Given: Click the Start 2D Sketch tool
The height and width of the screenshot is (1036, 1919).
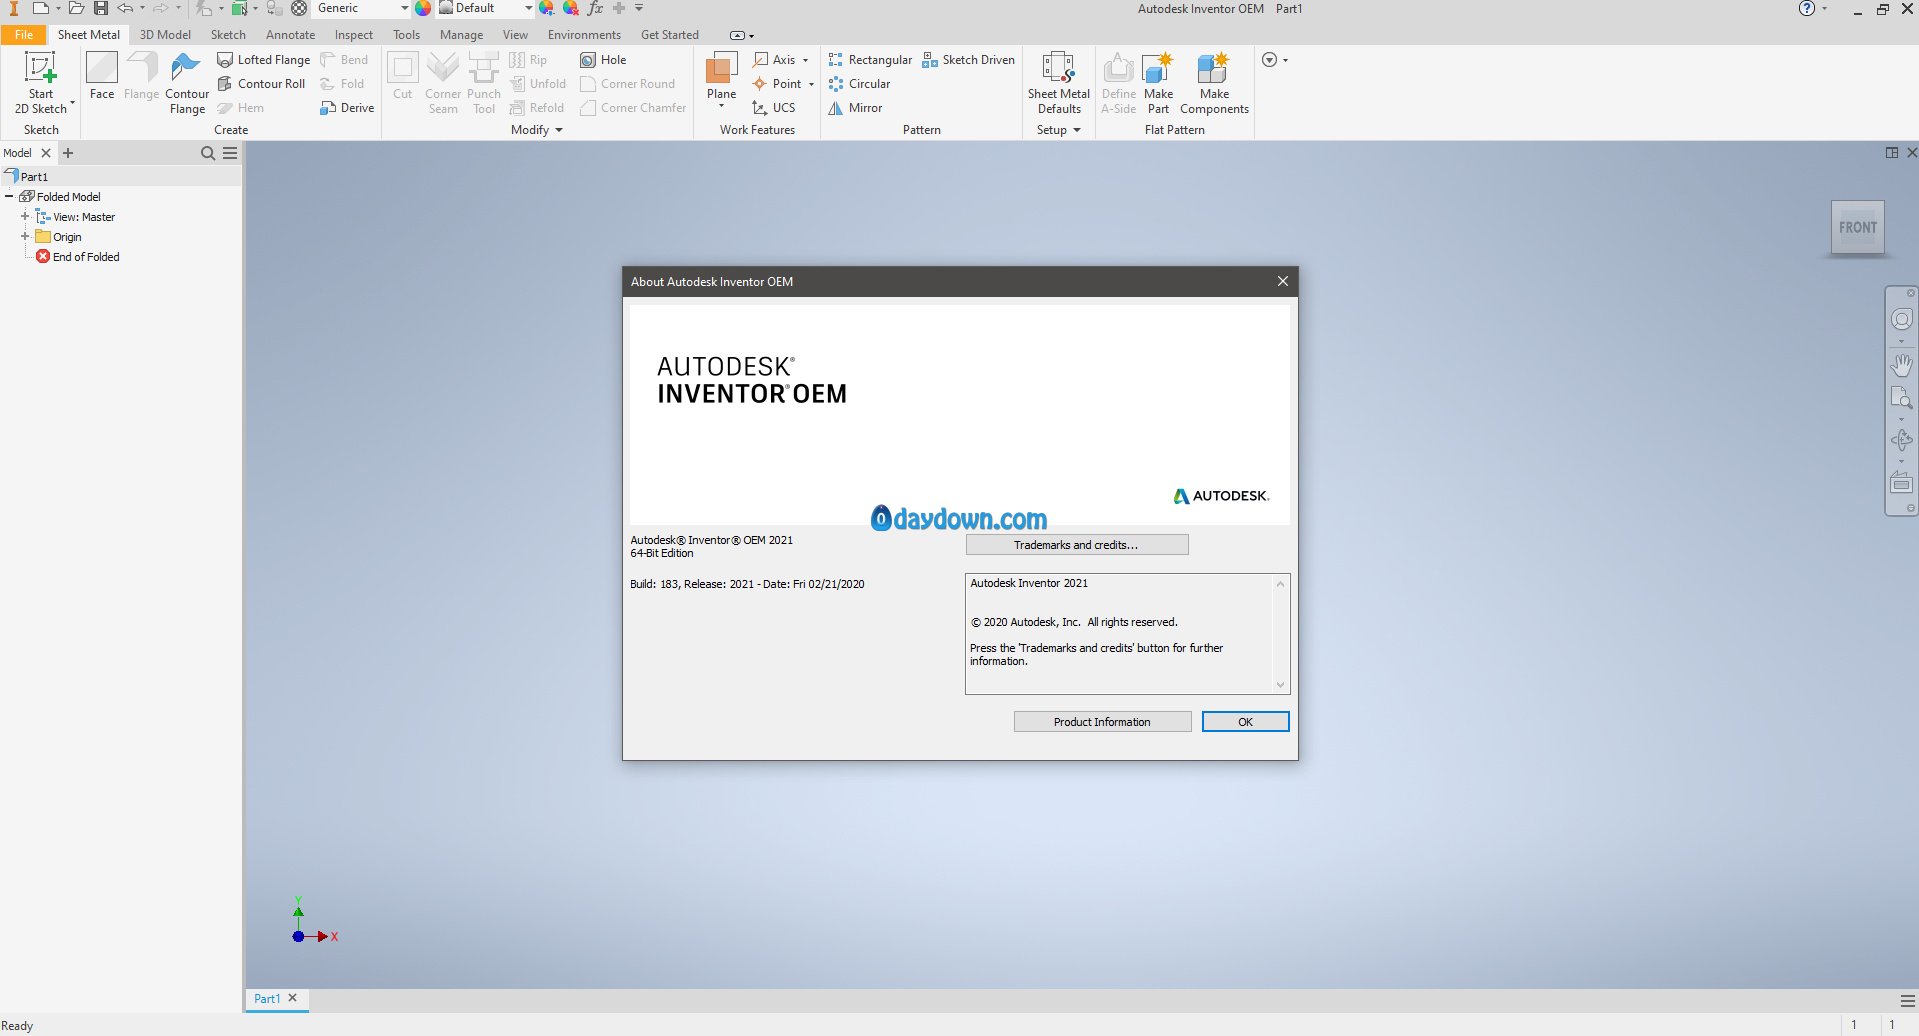Looking at the screenshot, I should (x=41, y=83).
